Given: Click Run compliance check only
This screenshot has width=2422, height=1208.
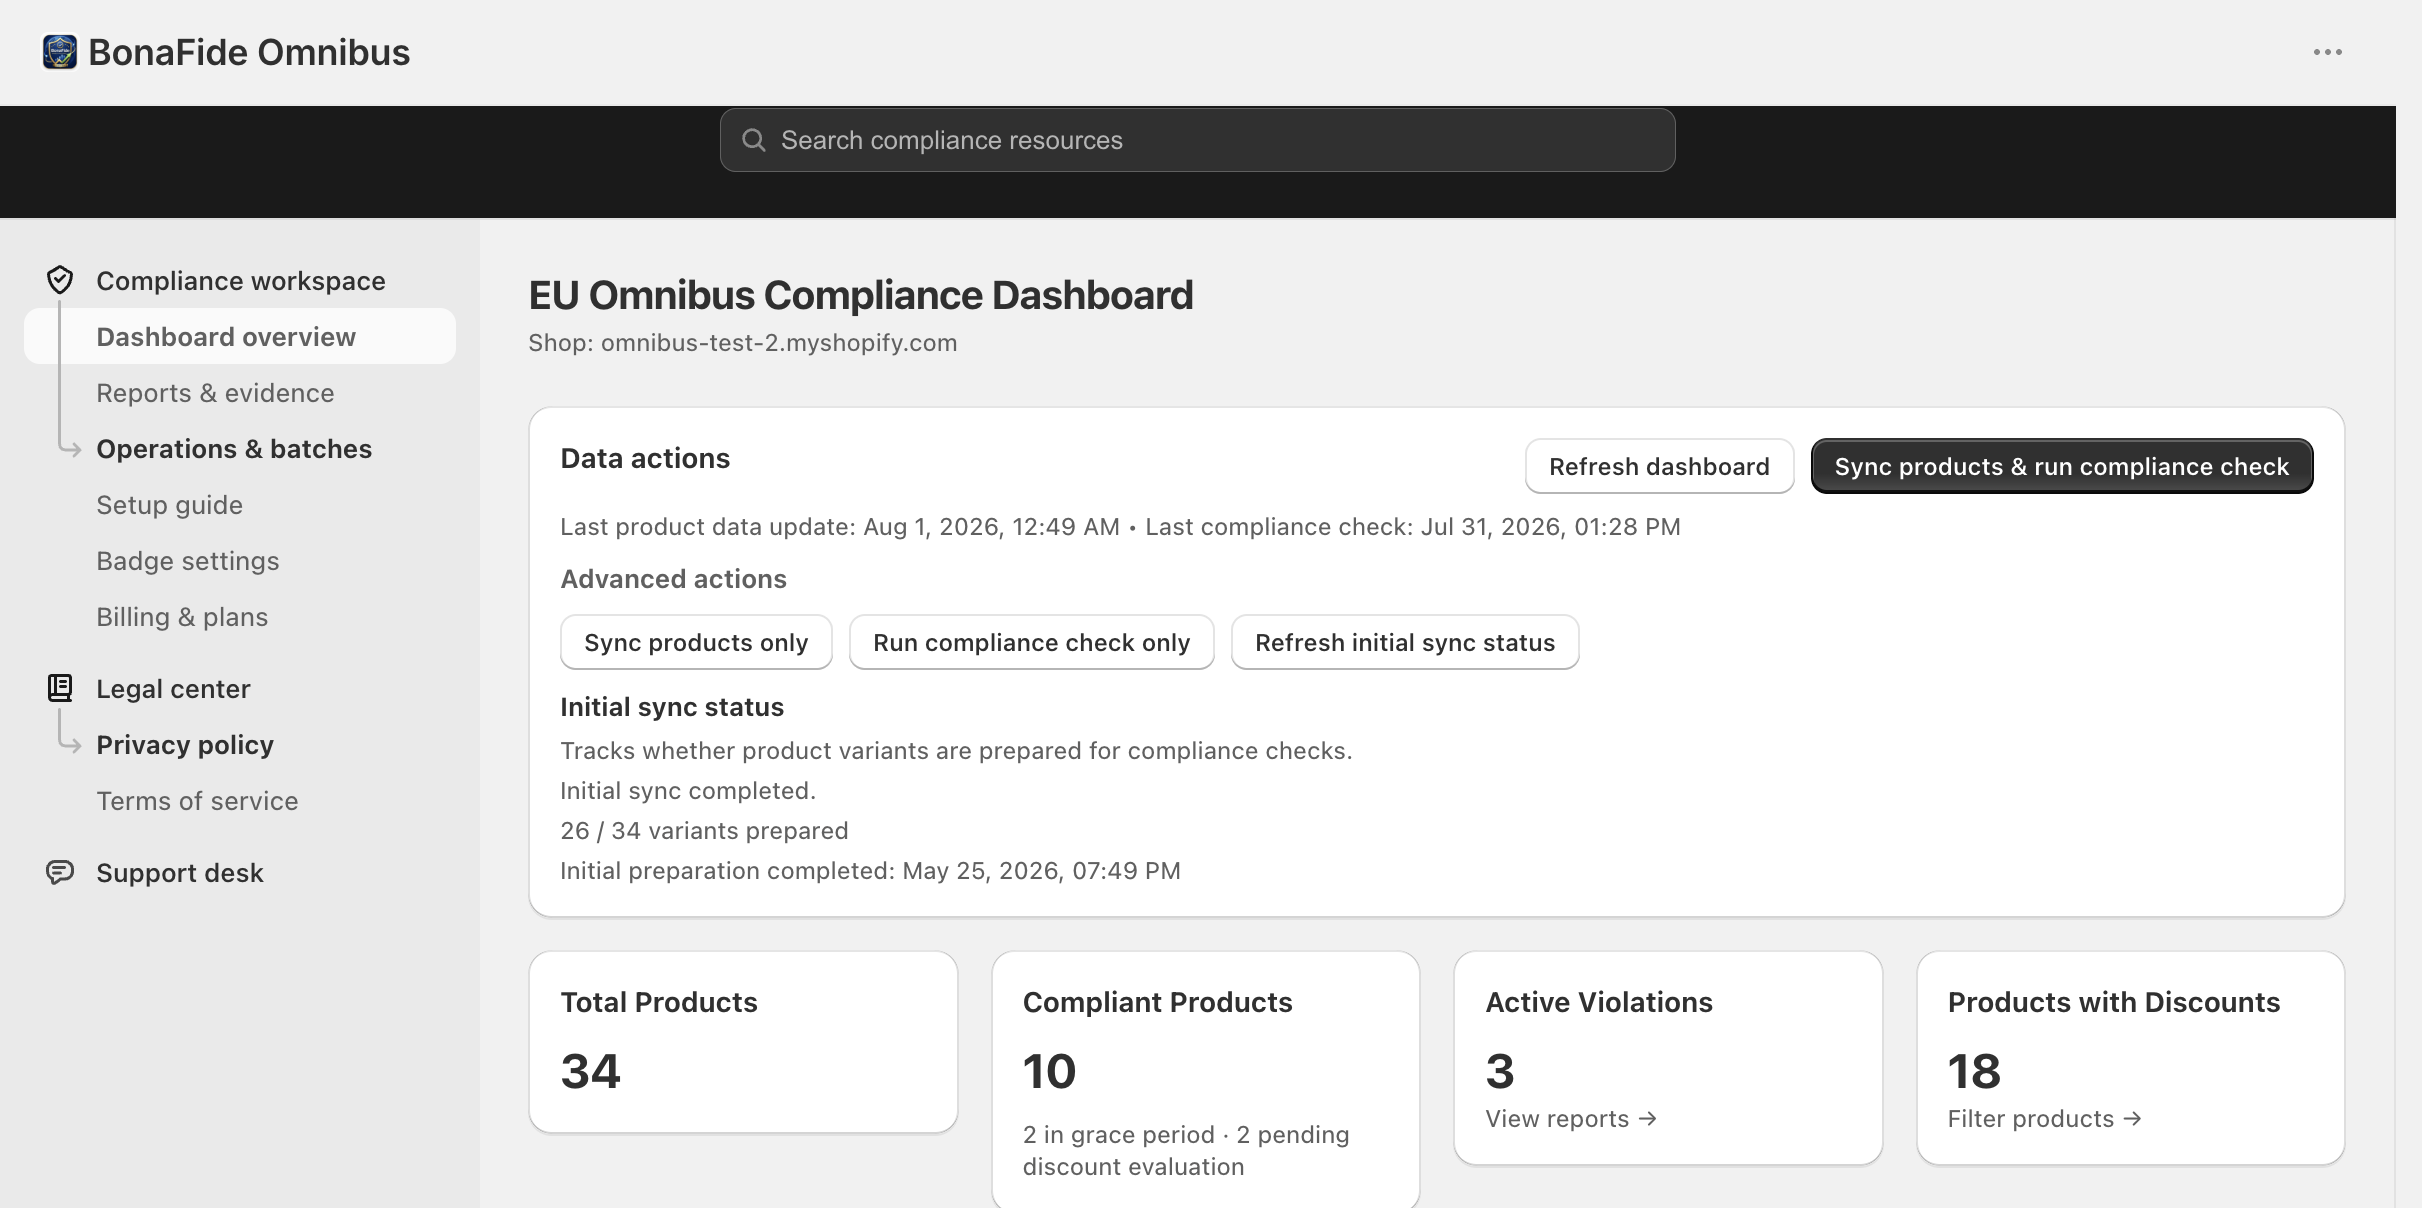Looking at the screenshot, I should click(x=1031, y=642).
